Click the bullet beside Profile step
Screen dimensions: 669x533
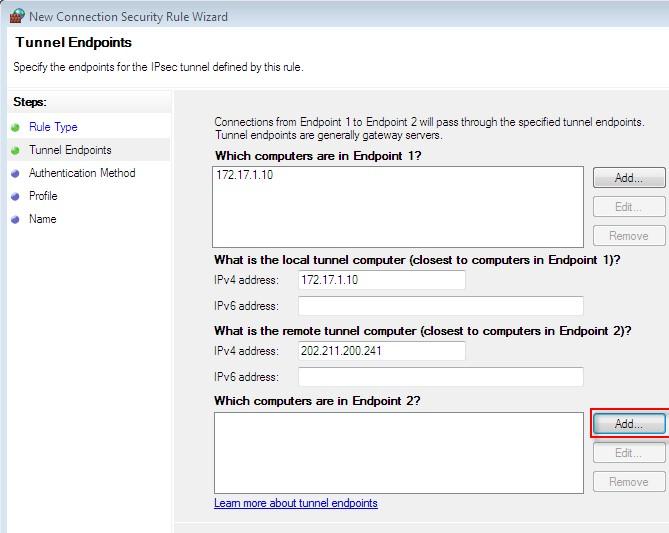pyautogui.click(x=16, y=196)
